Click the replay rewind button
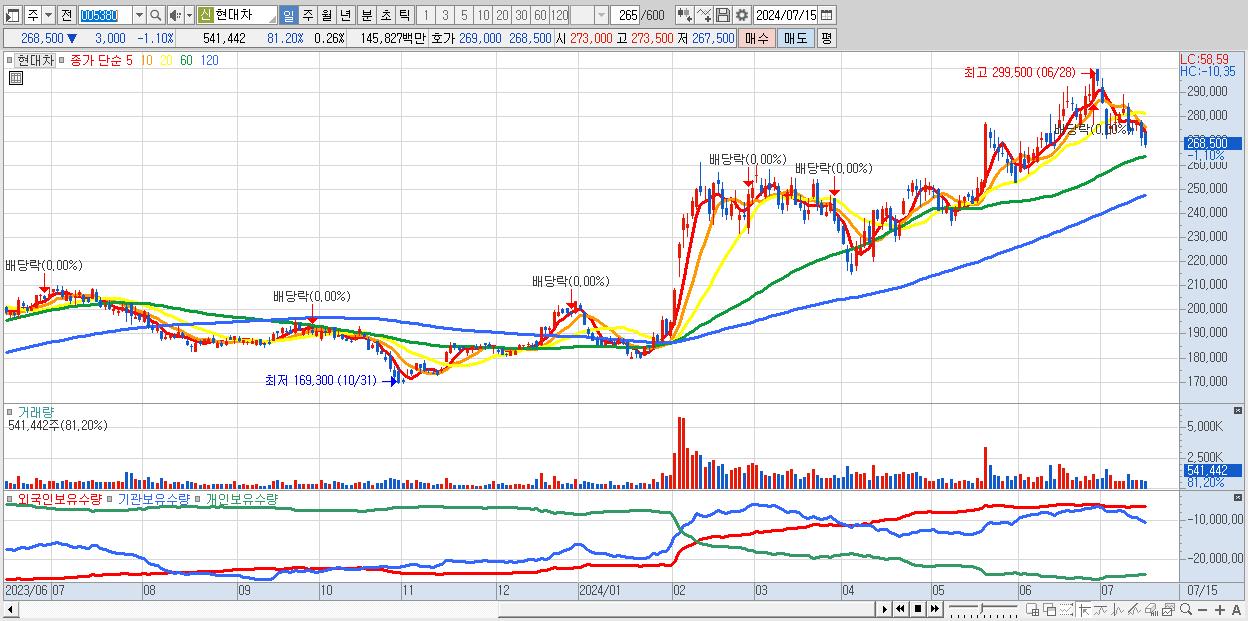Image resolution: width=1248 pixels, height=621 pixels. pyautogui.click(x=901, y=608)
